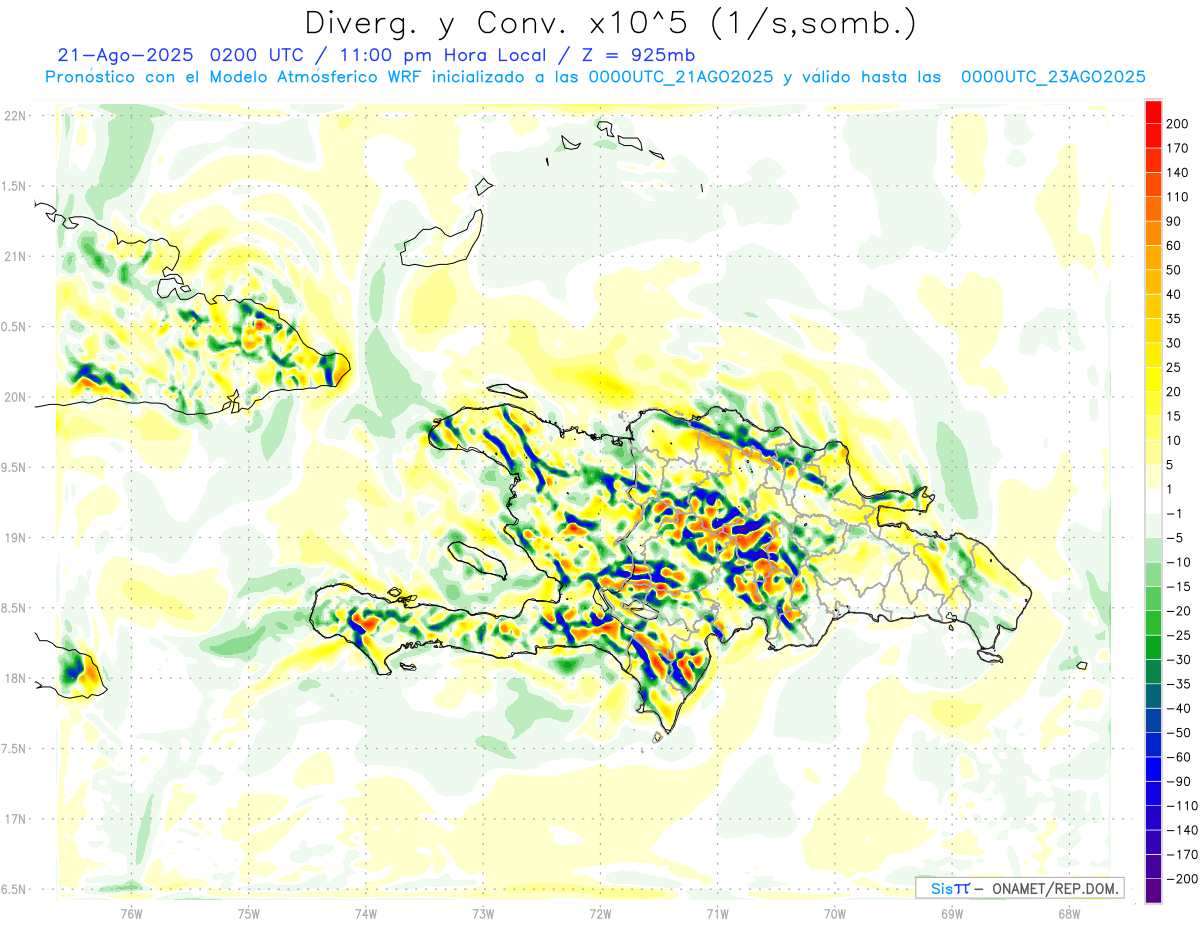The height and width of the screenshot is (927, 1200).
Task: Click the positive '60' color bar value
Action: [1175, 246]
